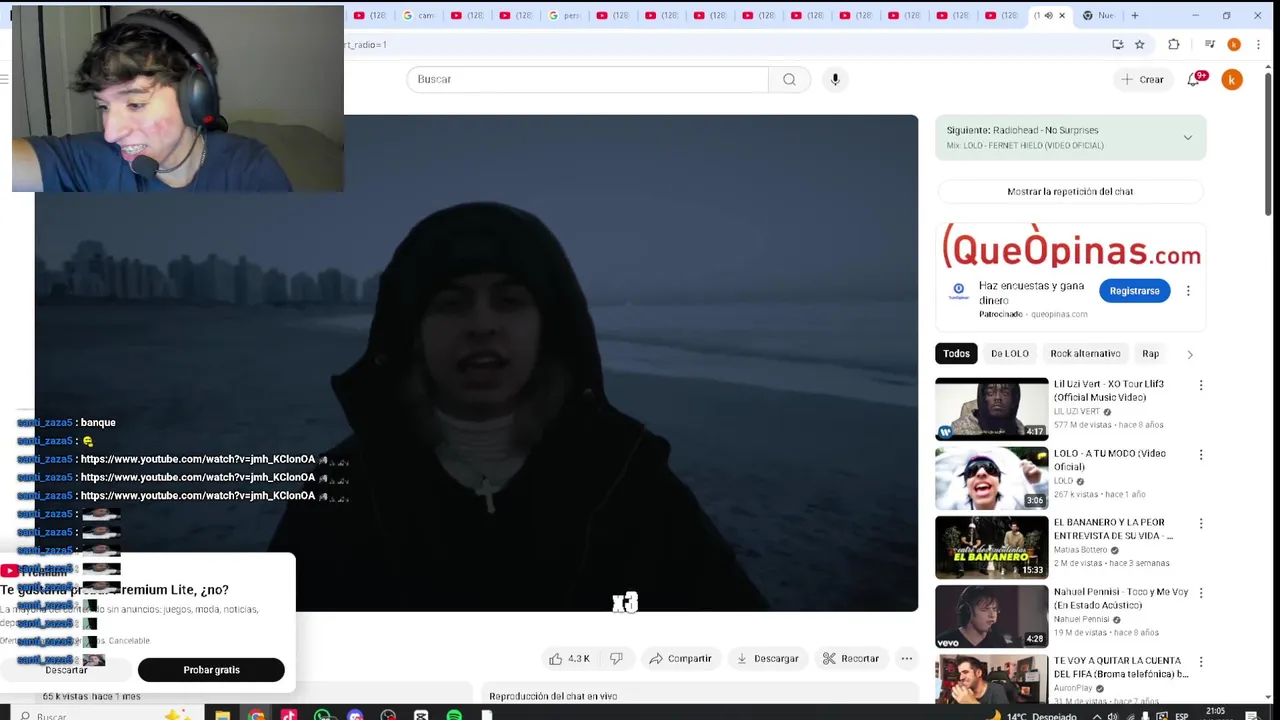This screenshot has width=1280, height=720.
Task: Click the QueOpinas.com ad banner
Action: (x=1071, y=246)
